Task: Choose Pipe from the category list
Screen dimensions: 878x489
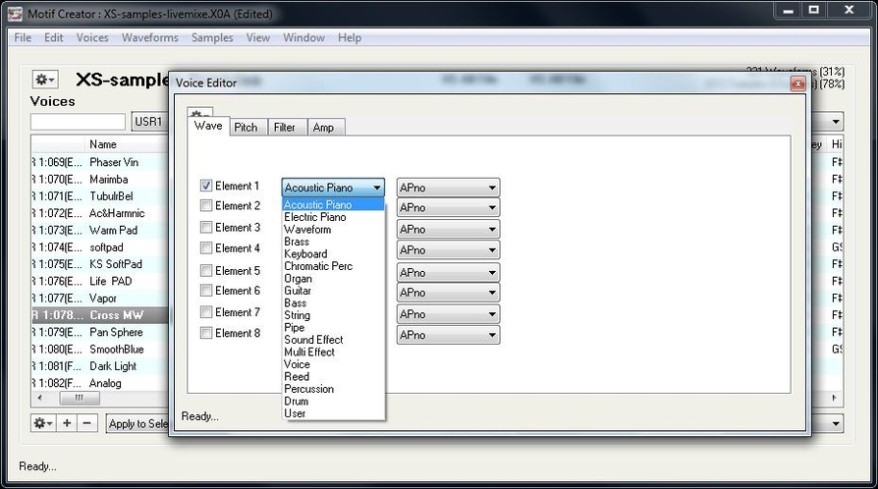Action: tap(333, 328)
